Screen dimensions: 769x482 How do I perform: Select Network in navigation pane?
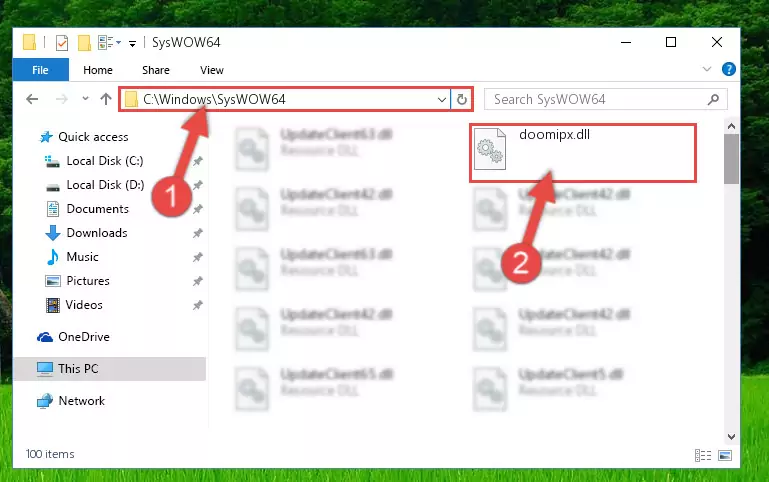(81, 401)
